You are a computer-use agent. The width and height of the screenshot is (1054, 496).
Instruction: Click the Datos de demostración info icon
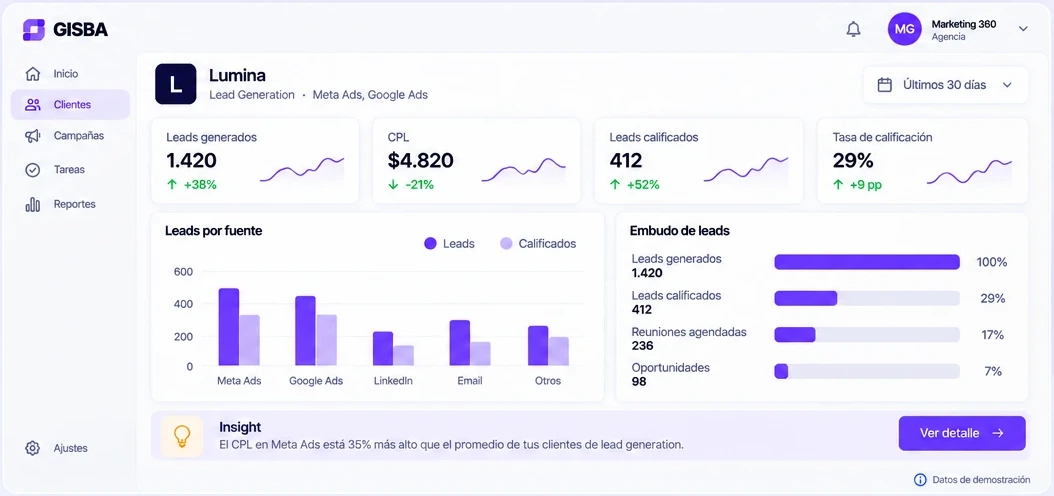coord(920,480)
